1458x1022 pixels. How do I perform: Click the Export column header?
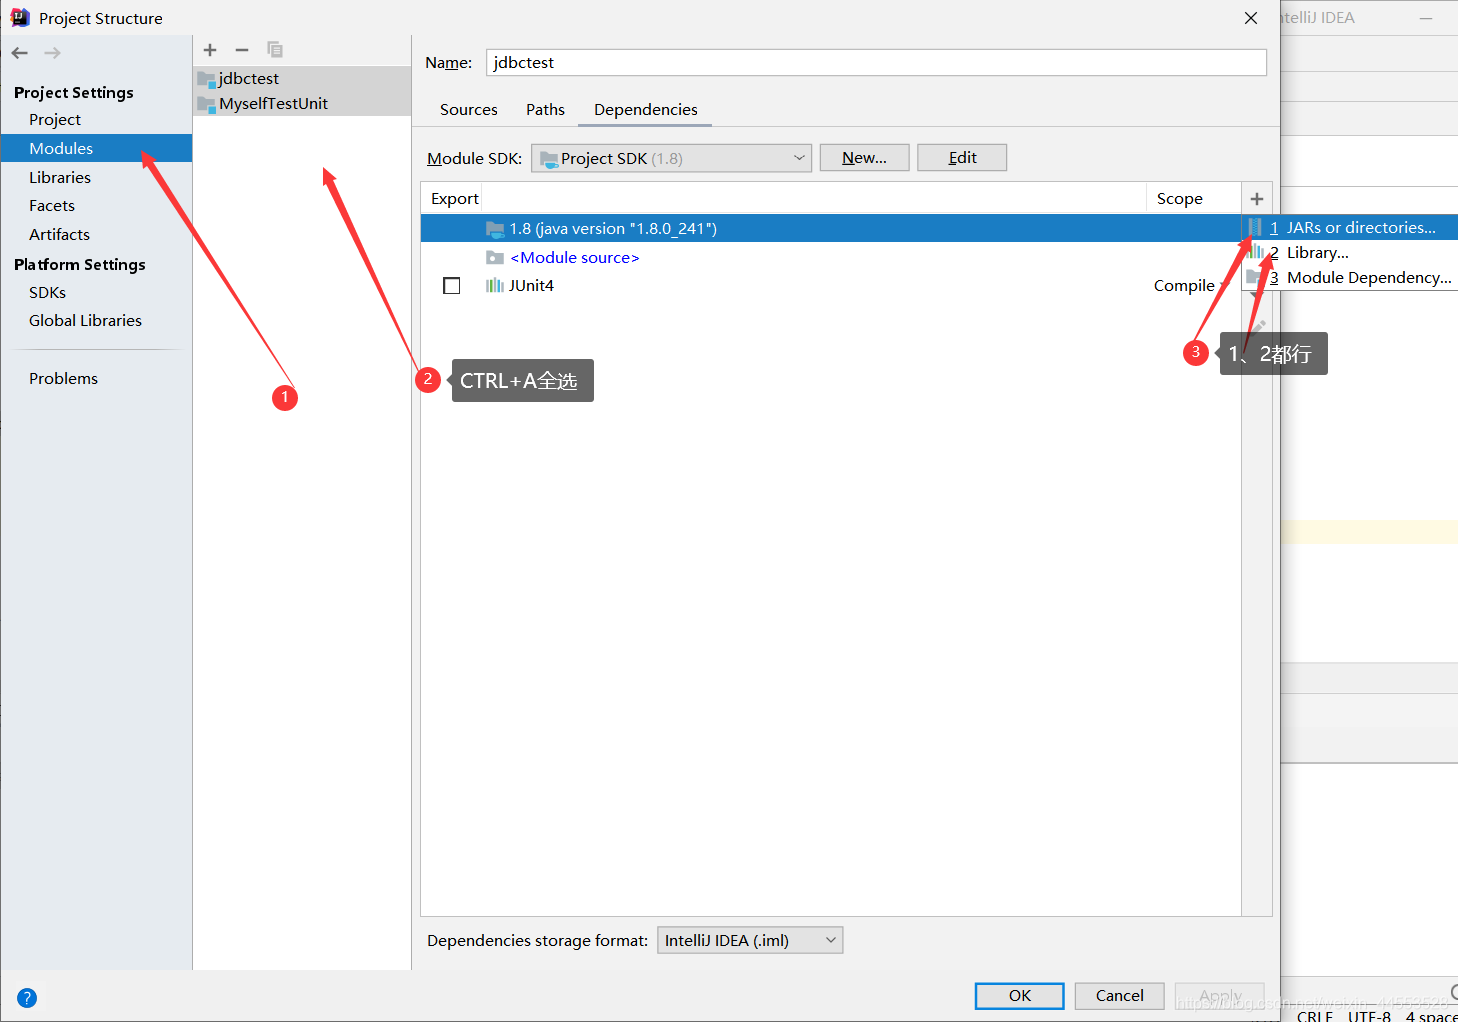click(x=455, y=199)
